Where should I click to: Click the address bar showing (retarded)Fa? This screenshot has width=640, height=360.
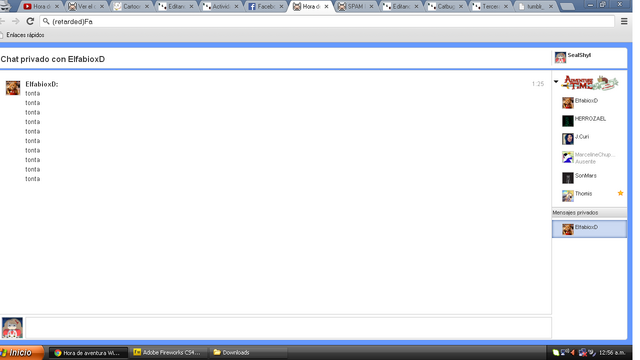point(327,21)
